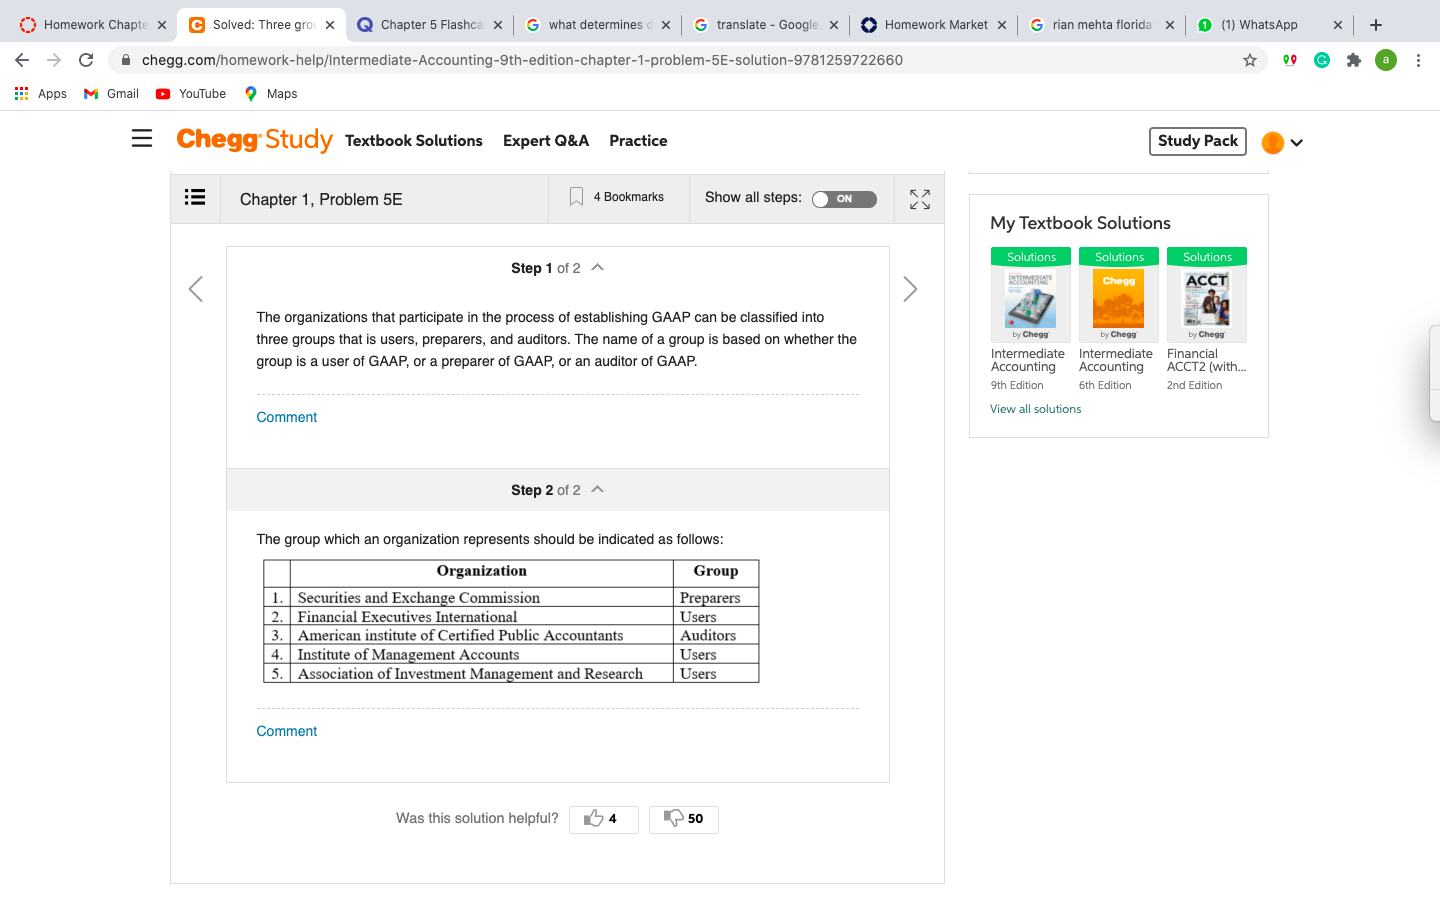
Task: Toggle the Show all steps switch
Action: pos(844,199)
